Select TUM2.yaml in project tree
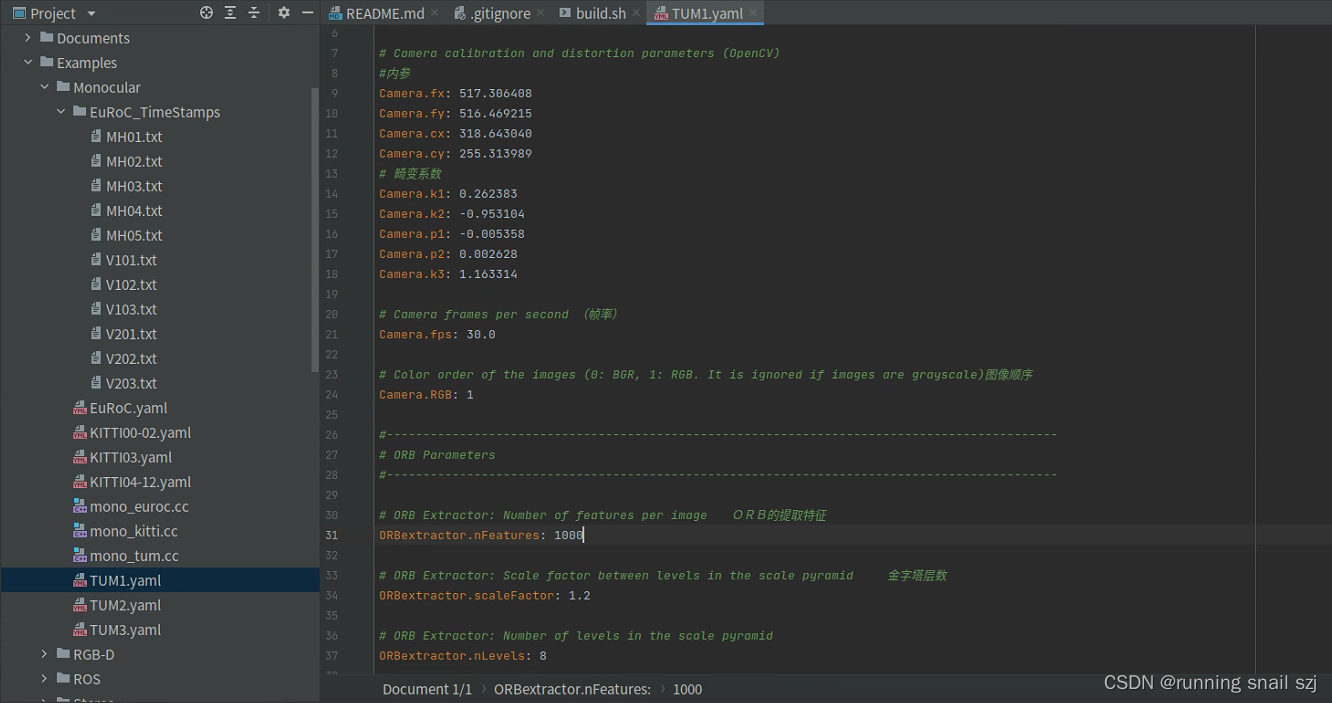Image resolution: width=1332 pixels, height=703 pixels. point(125,605)
